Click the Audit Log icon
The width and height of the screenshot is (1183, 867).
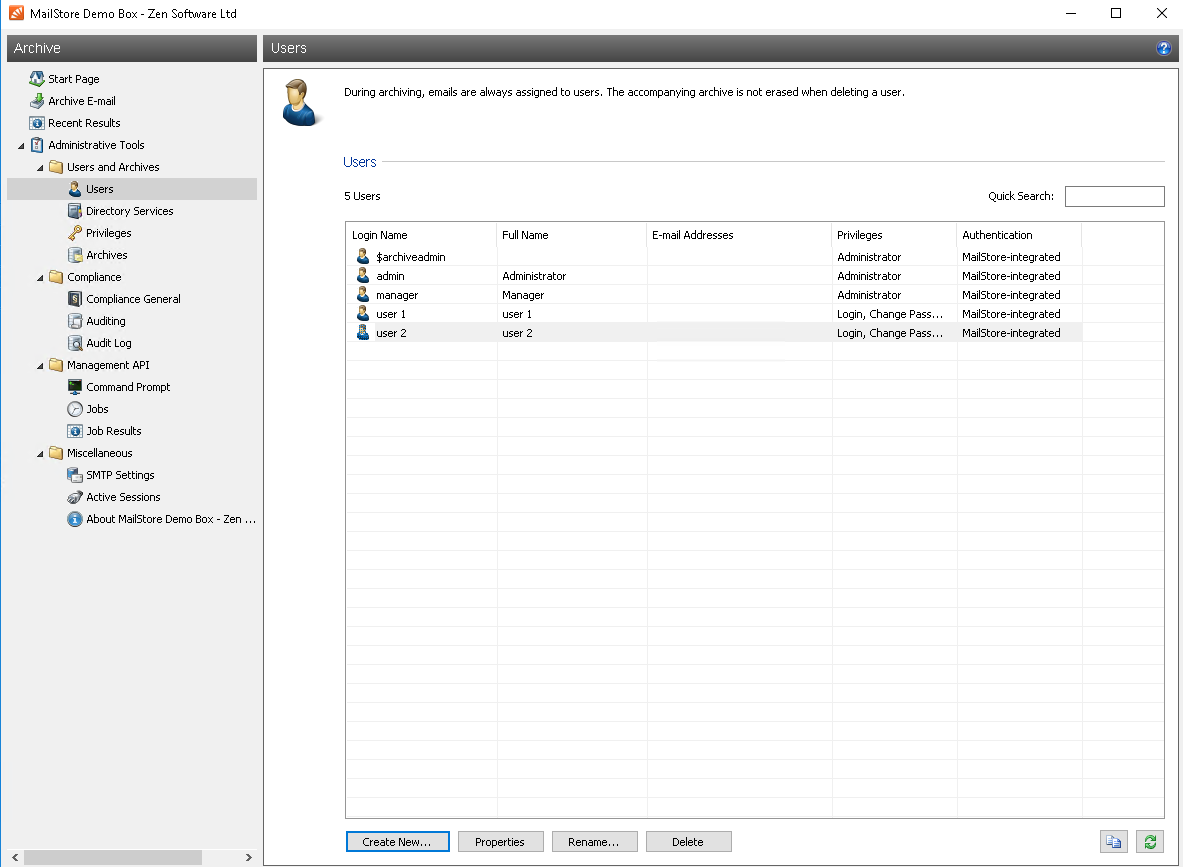click(74, 343)
